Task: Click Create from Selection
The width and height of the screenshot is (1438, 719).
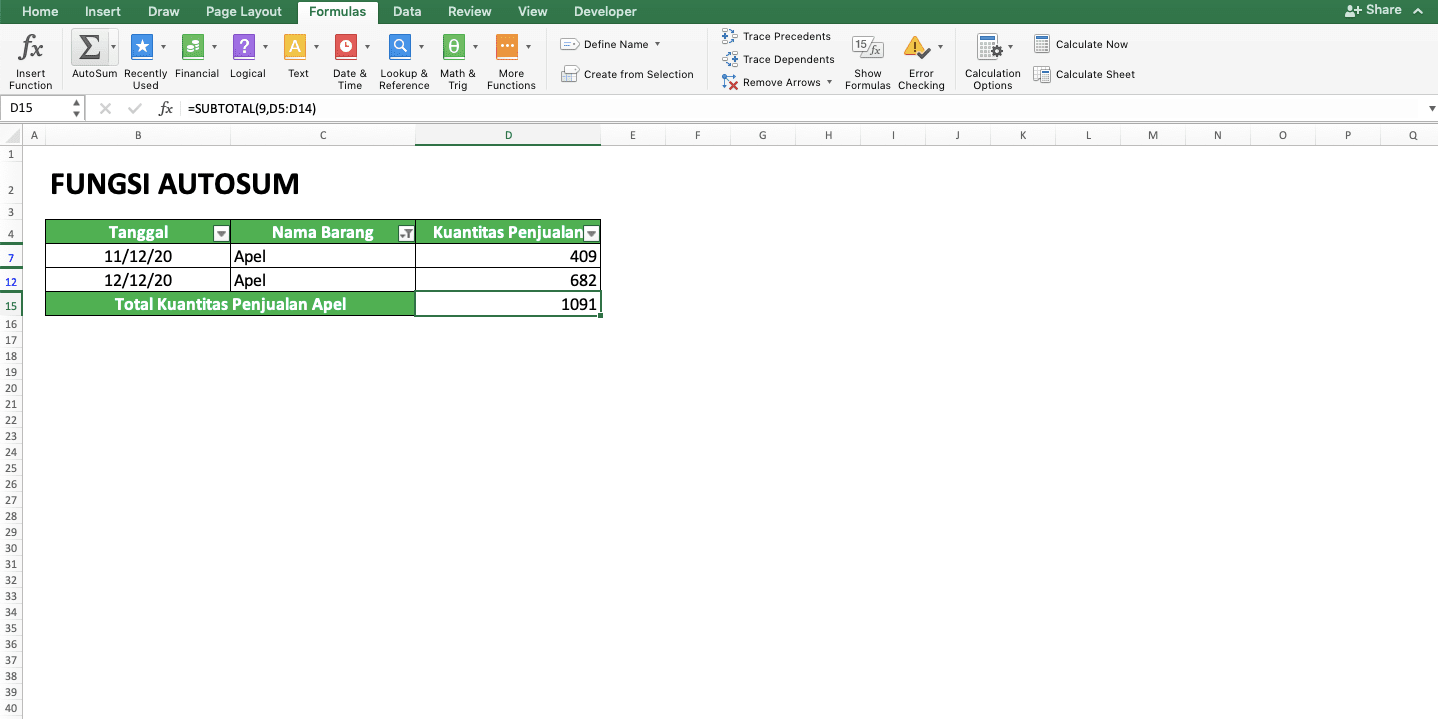Action: [626, 74]
